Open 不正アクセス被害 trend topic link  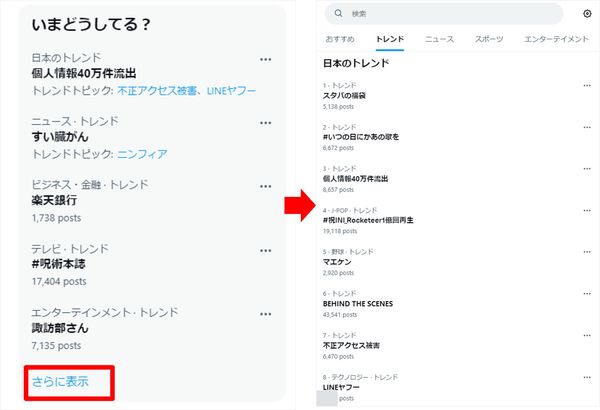point(157,91)
